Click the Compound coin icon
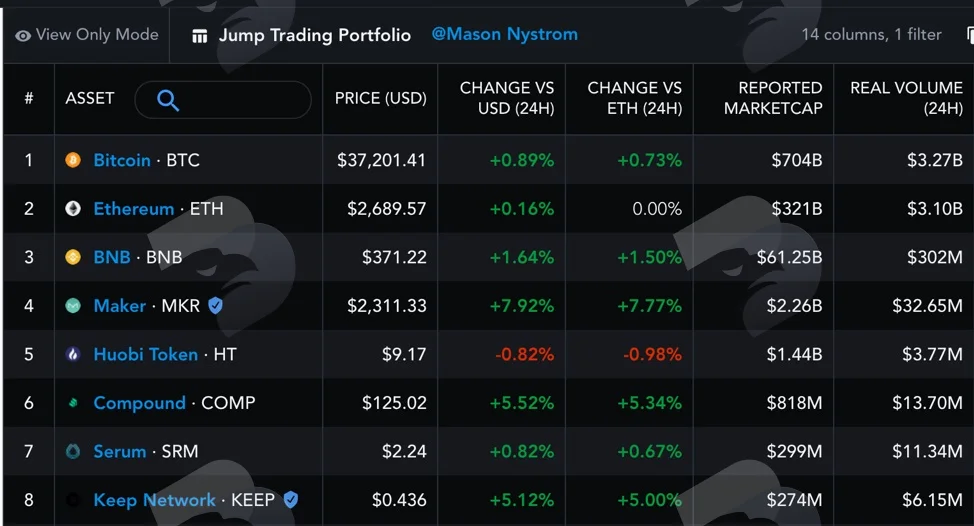Viewport: 974px width, 526px height. click(73, 402)
